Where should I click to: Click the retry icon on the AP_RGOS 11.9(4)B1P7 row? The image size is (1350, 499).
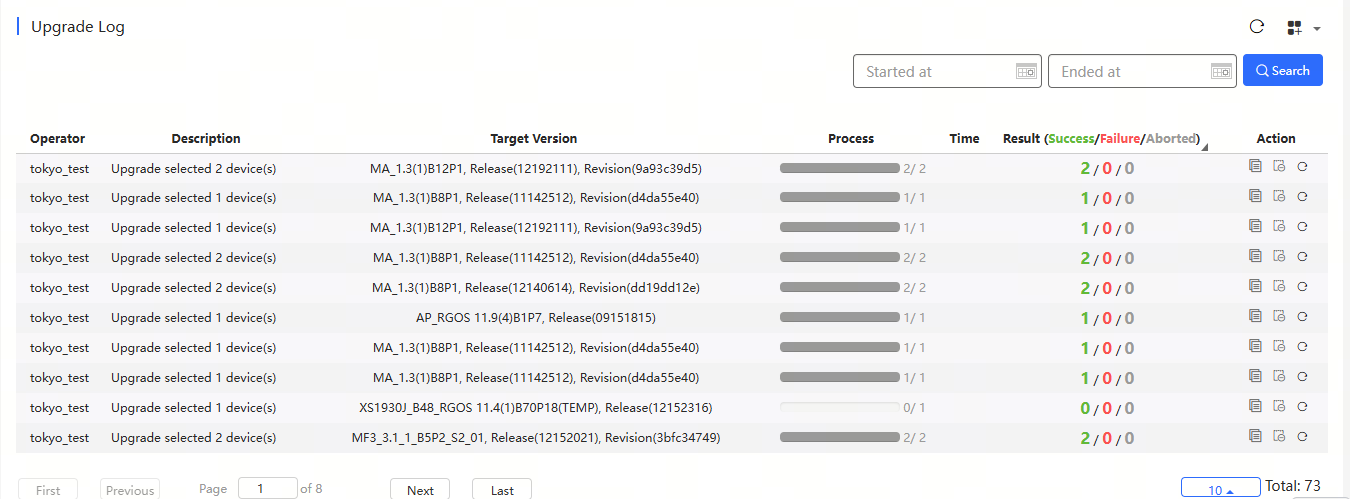pyautogui.click(x=1302, y=318)
